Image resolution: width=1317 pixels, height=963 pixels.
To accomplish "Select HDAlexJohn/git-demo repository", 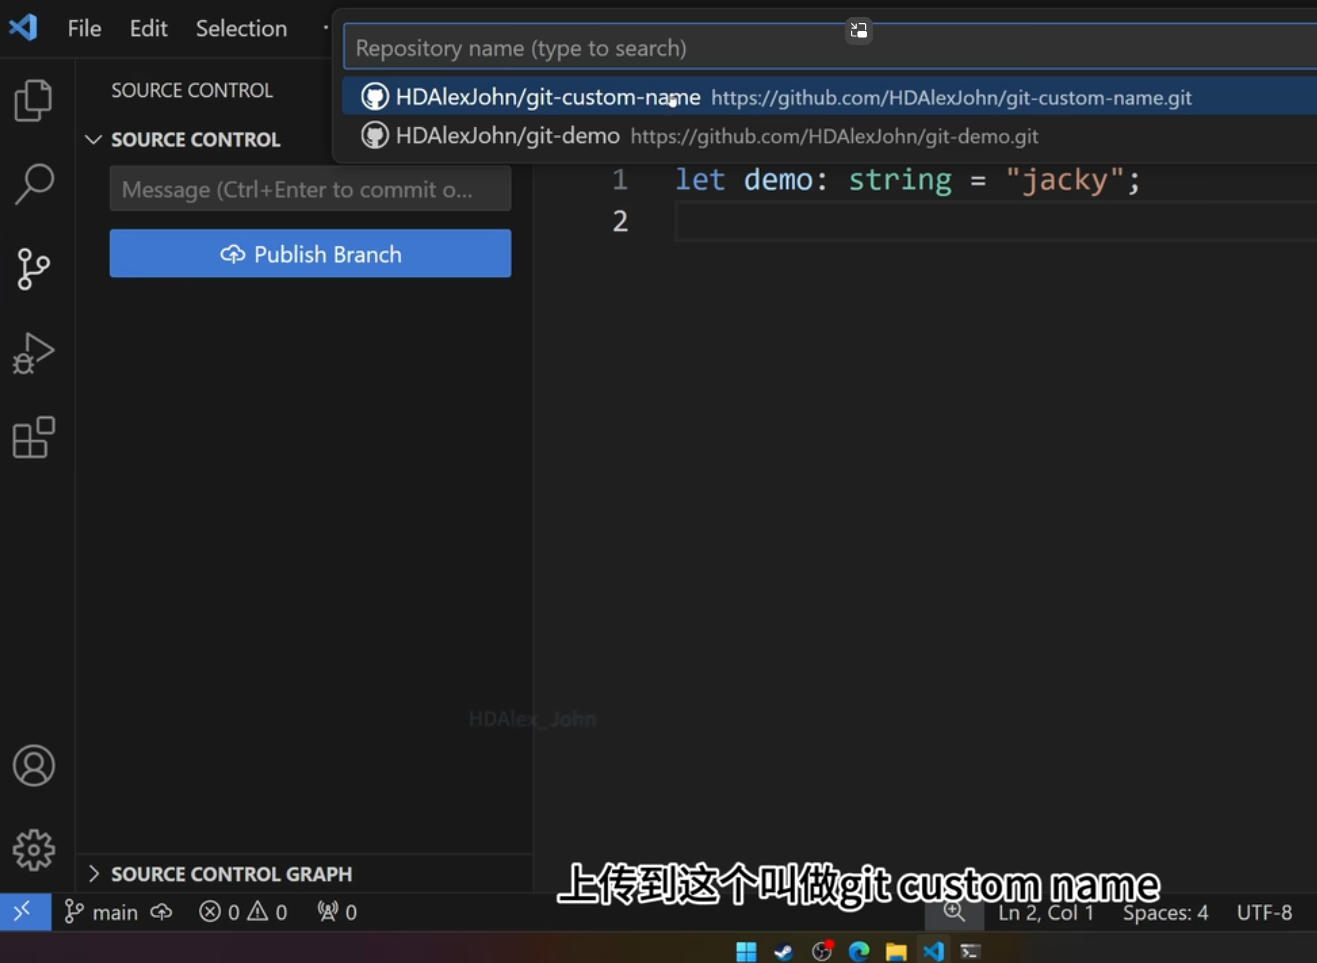I will click(830, 135).
